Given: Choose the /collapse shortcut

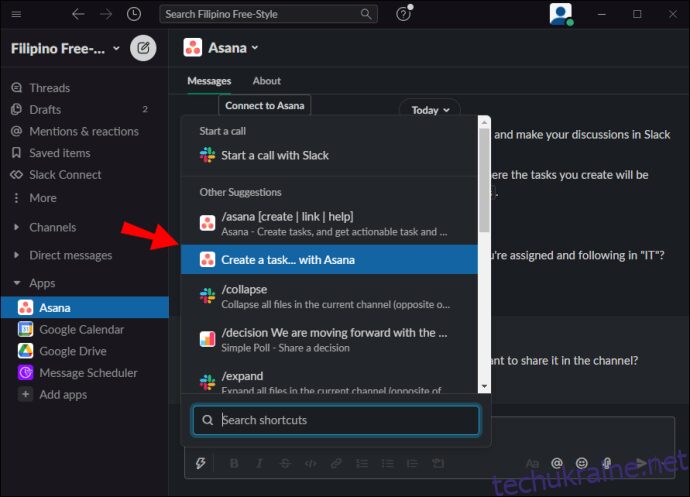Looking at the screenshot, I should click(x=329, y=296).
